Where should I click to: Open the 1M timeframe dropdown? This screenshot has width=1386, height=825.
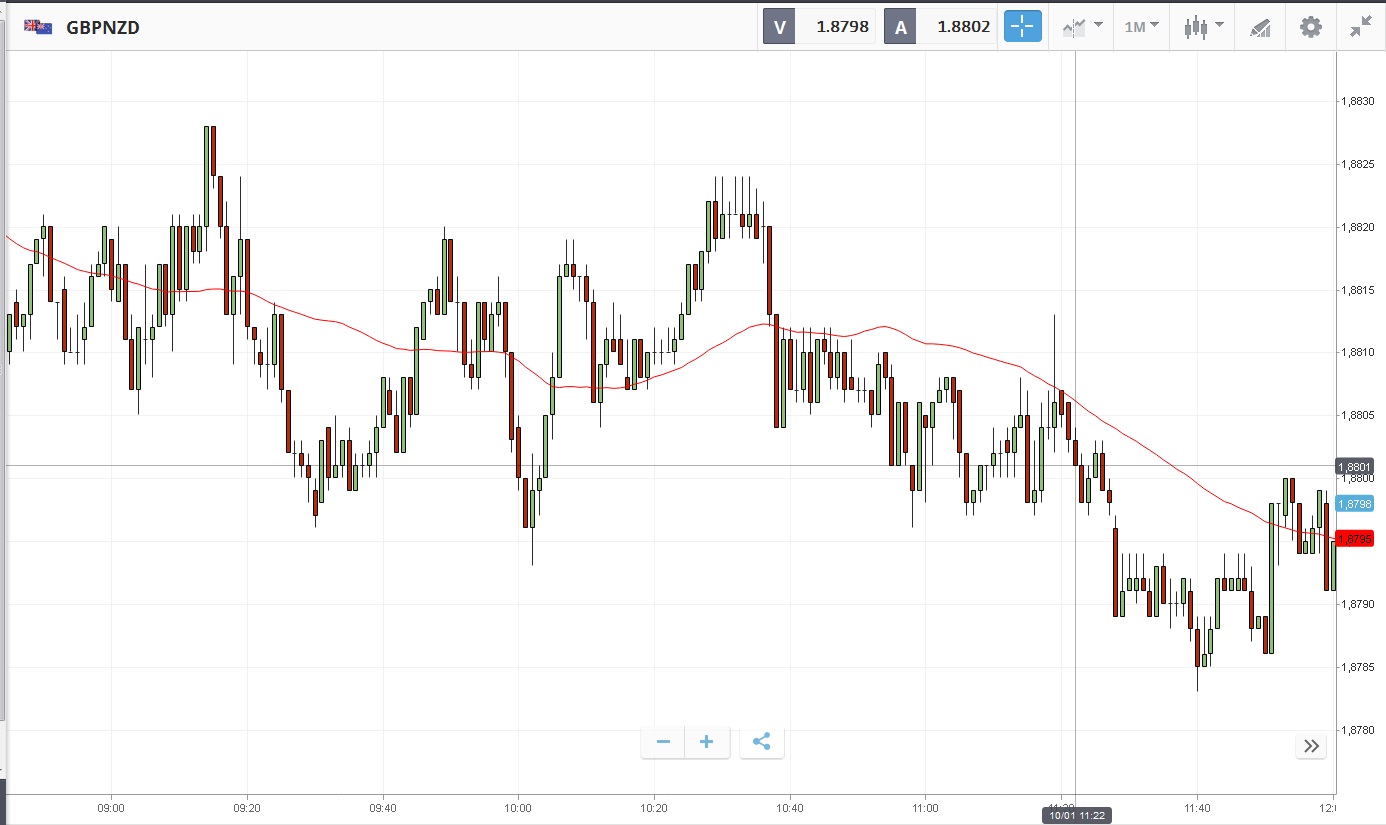pos(1141,27)
